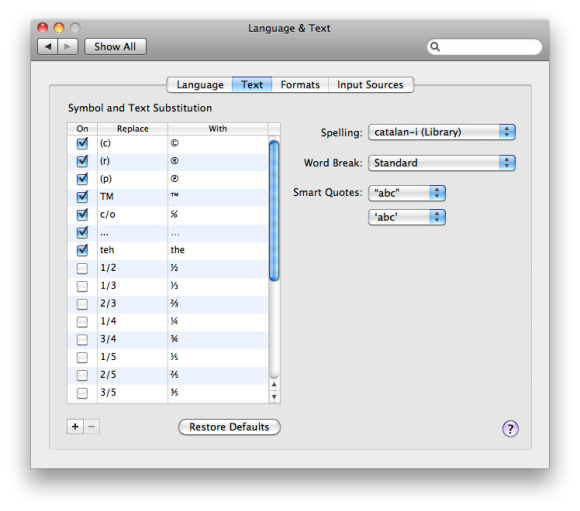Viewport: 580px width, 511px height.
Task: Click the magnifier icon in the search field
Action: pos(435,47)
